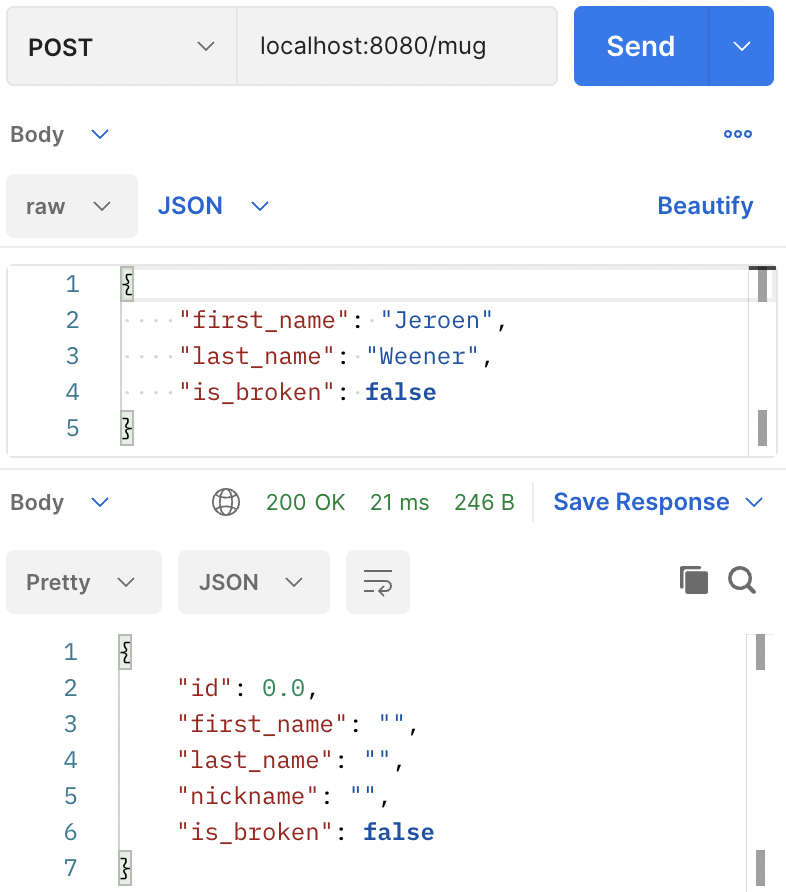
Task: Place cursor on "Weener" value
Action: coord(423,357)
